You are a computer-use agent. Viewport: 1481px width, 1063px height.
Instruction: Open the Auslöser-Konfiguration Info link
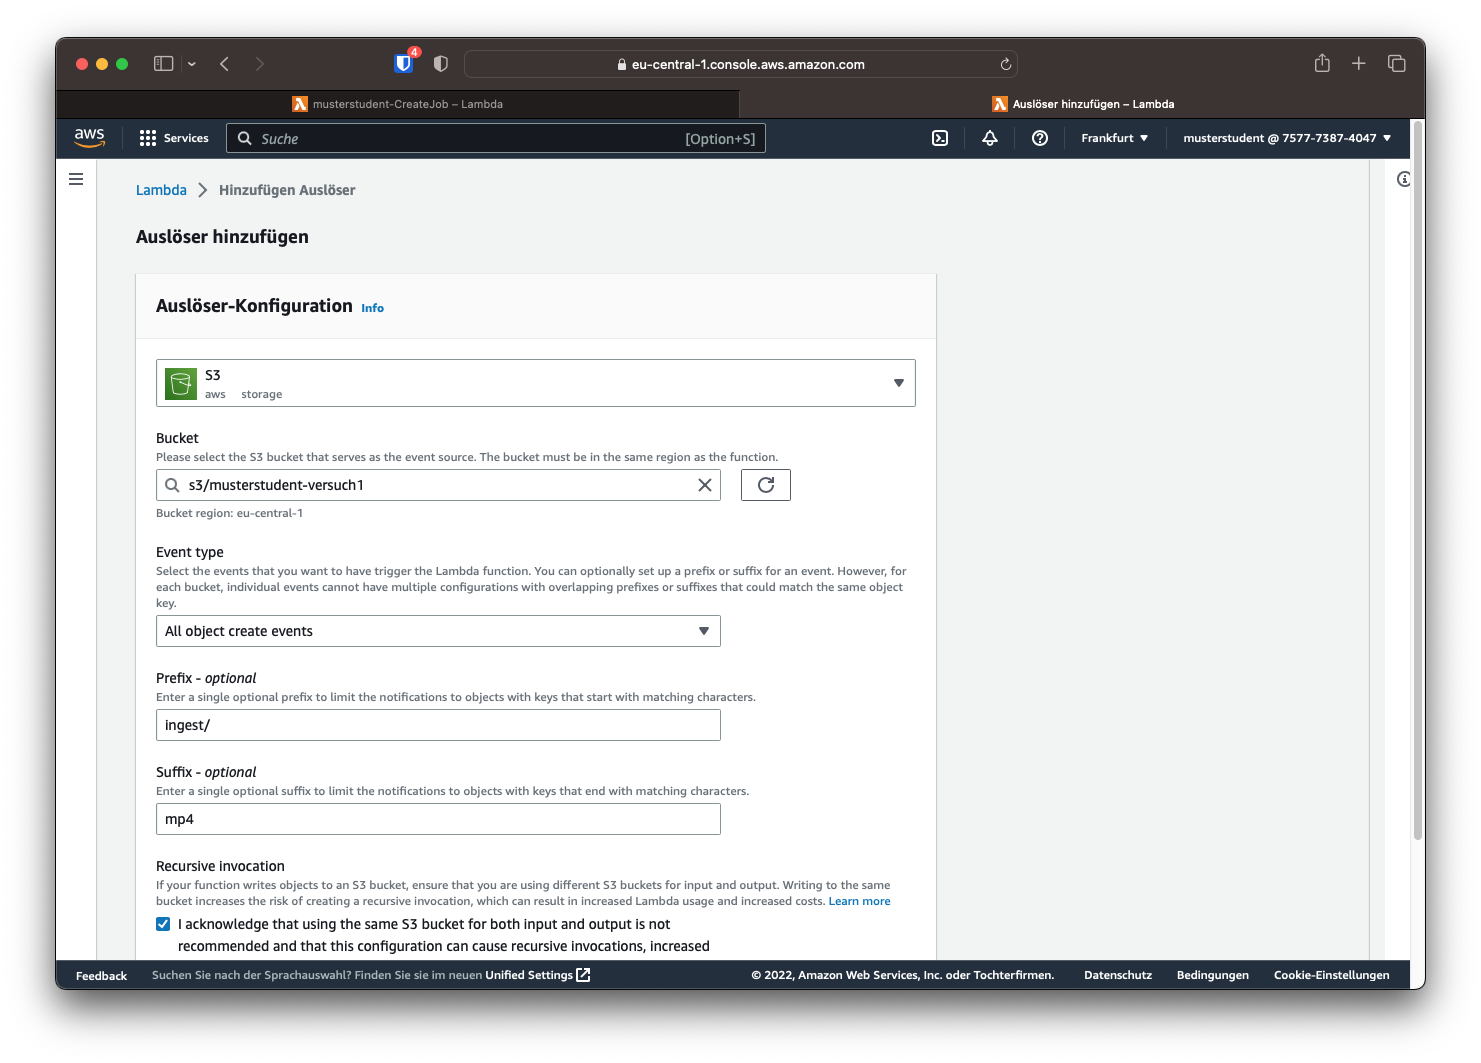[x=372, y=308]
